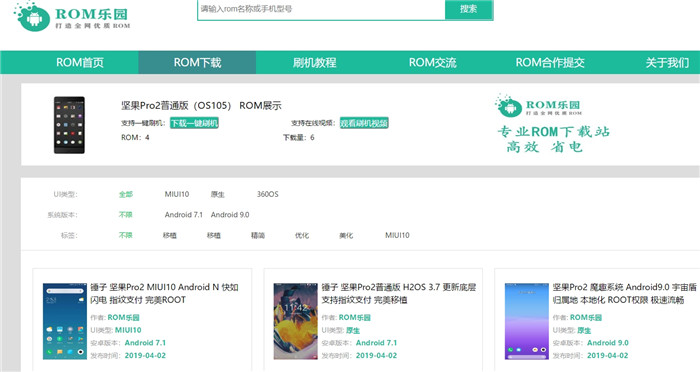Click Android 7.1 on the MIUI10 card
The height and width of the screenshot is (372, 700).
(x=145, y=343)
